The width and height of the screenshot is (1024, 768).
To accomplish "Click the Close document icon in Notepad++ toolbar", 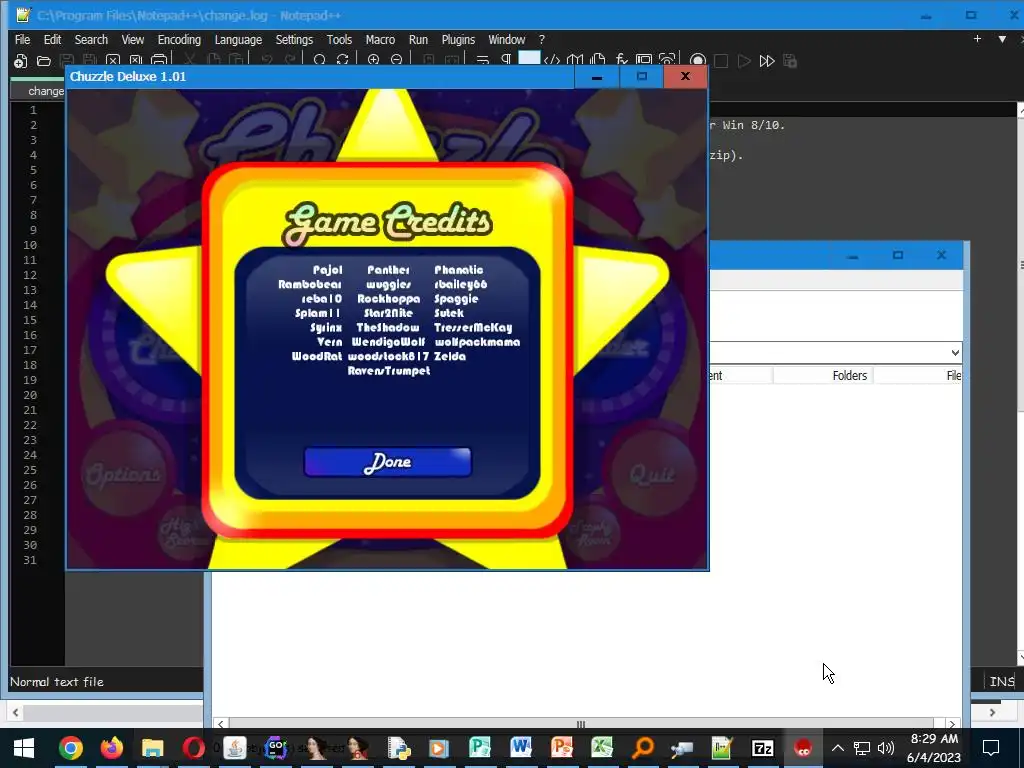I will pyautogui.click(x=113, y=61).
